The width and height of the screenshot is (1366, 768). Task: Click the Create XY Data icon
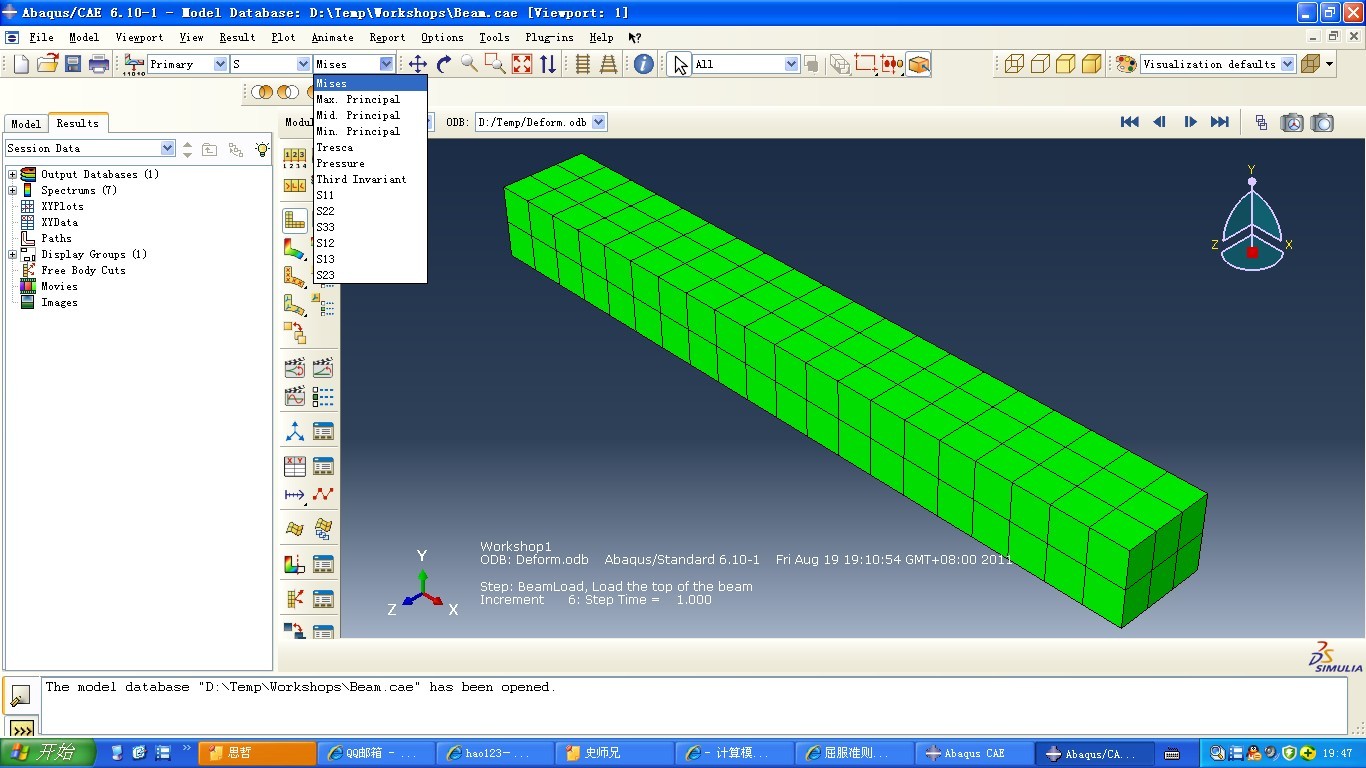[295, 466]
